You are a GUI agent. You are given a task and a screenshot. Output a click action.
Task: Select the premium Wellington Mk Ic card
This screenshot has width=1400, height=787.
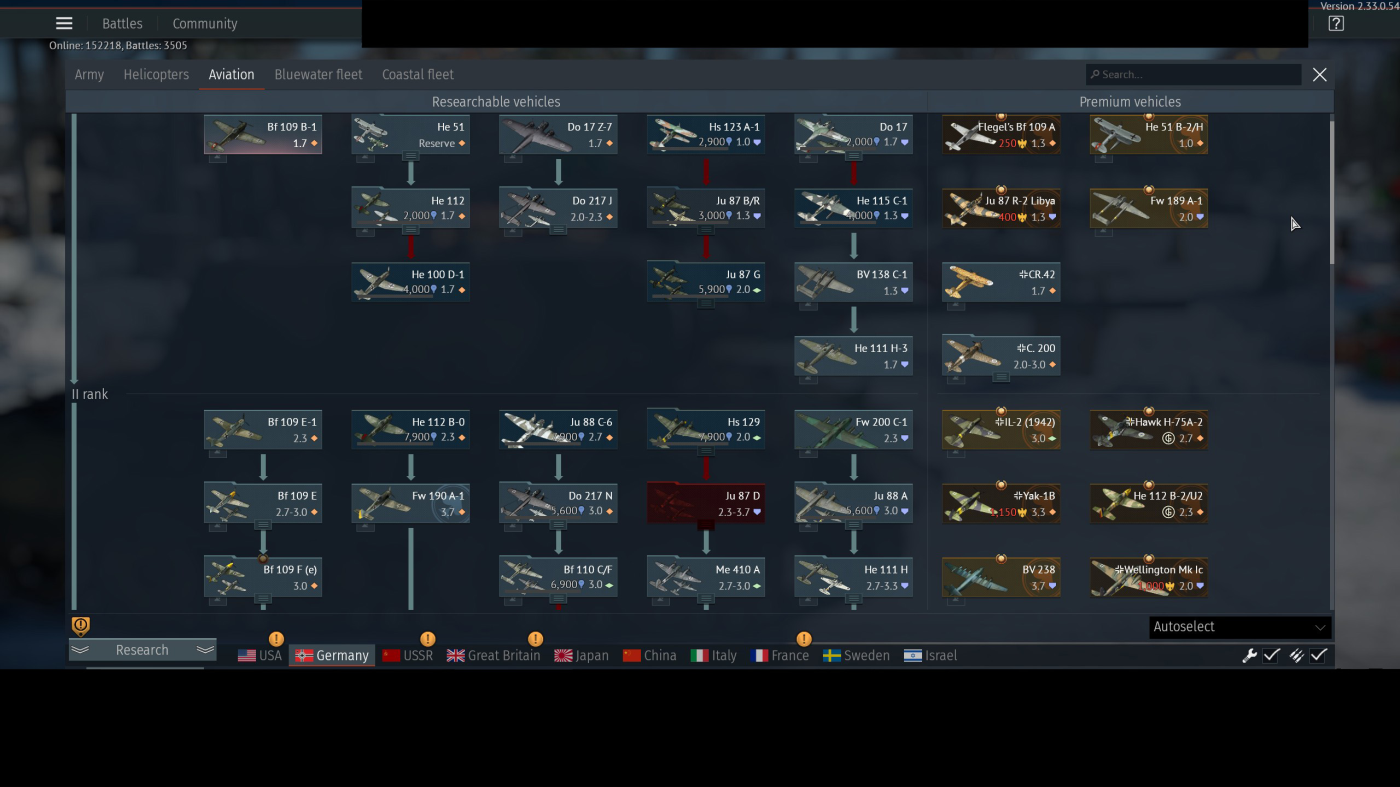(1149, 578)
